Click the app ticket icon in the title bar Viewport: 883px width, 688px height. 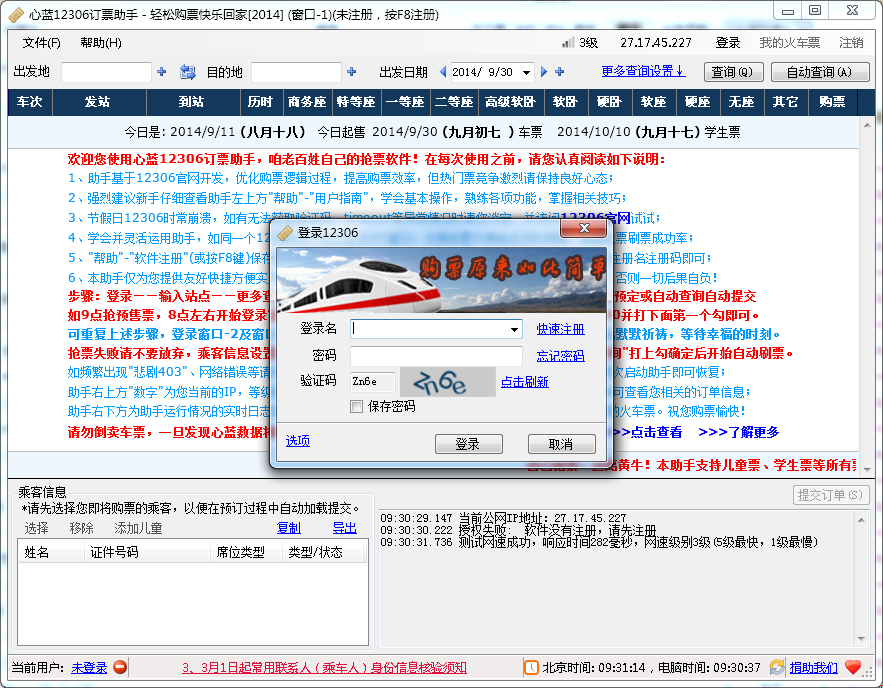[16, 14]
